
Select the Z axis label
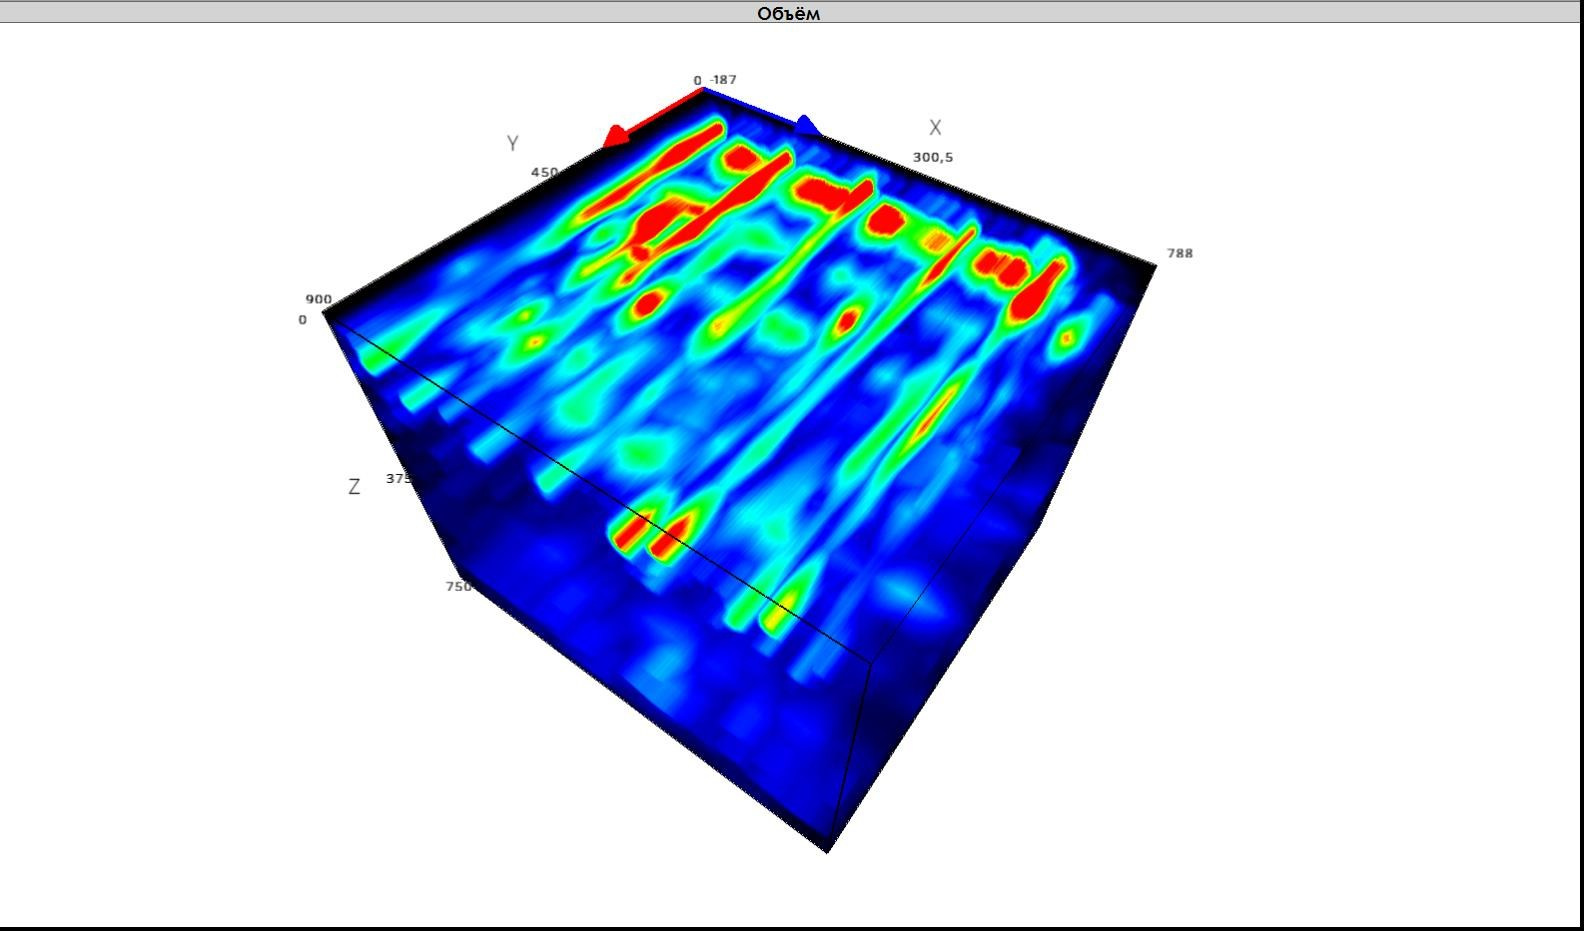[354, 487]
